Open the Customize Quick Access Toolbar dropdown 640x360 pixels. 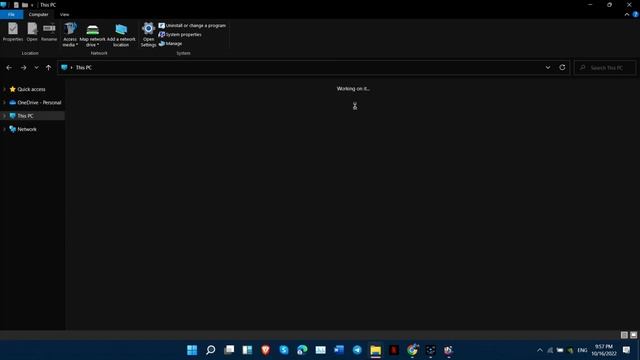coord(32,5)
